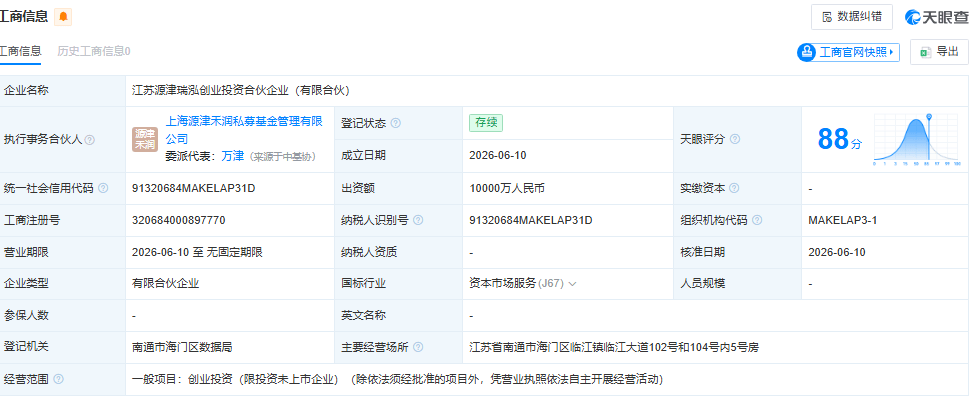Click help icon beside 天眼评分
This screenshot has width=979, height=408.
[735, 139]
